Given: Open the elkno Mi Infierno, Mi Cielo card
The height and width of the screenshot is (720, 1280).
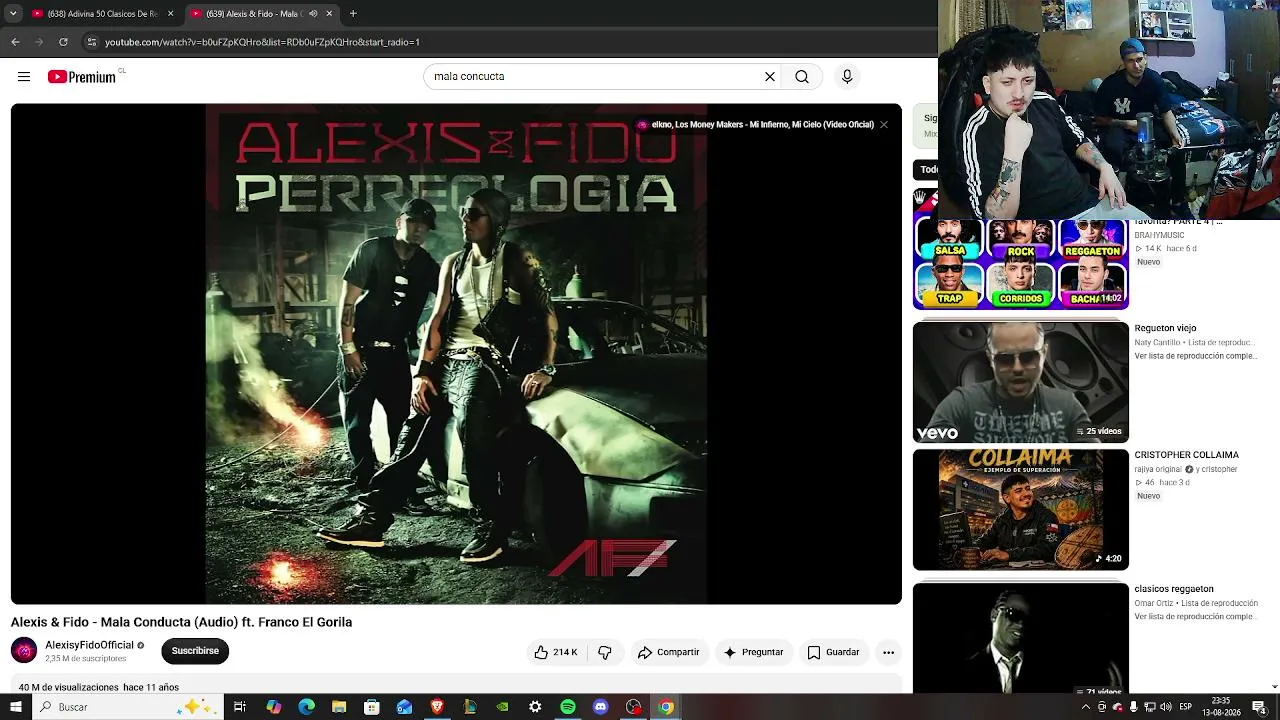Looking at the screenshot, I should click(755, 125).
